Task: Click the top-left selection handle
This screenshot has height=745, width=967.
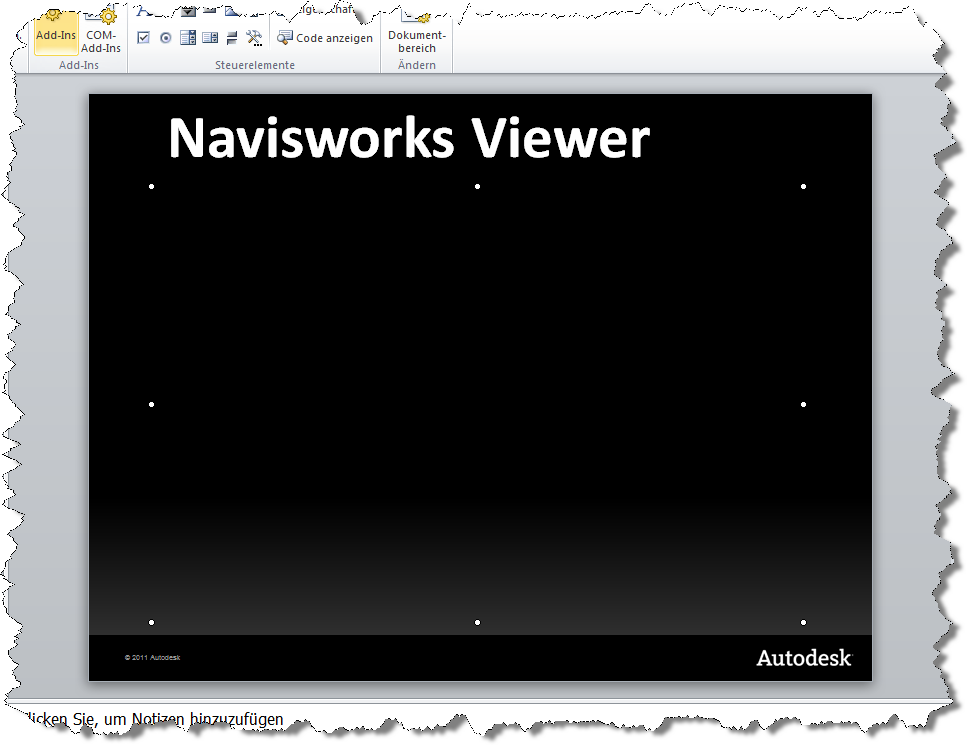Action: (x=152, y=186)
